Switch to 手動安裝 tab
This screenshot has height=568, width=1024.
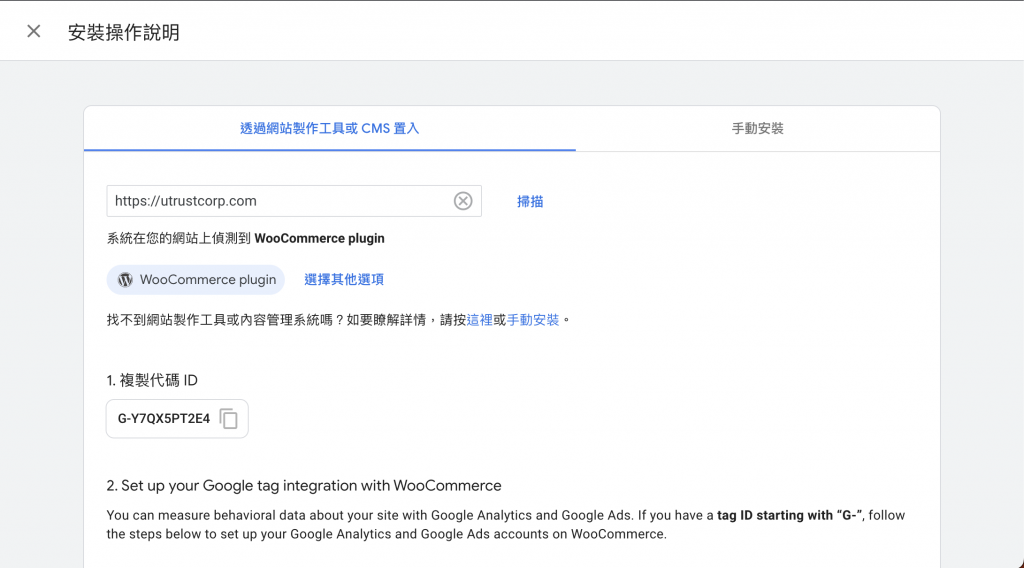(758, 129)
